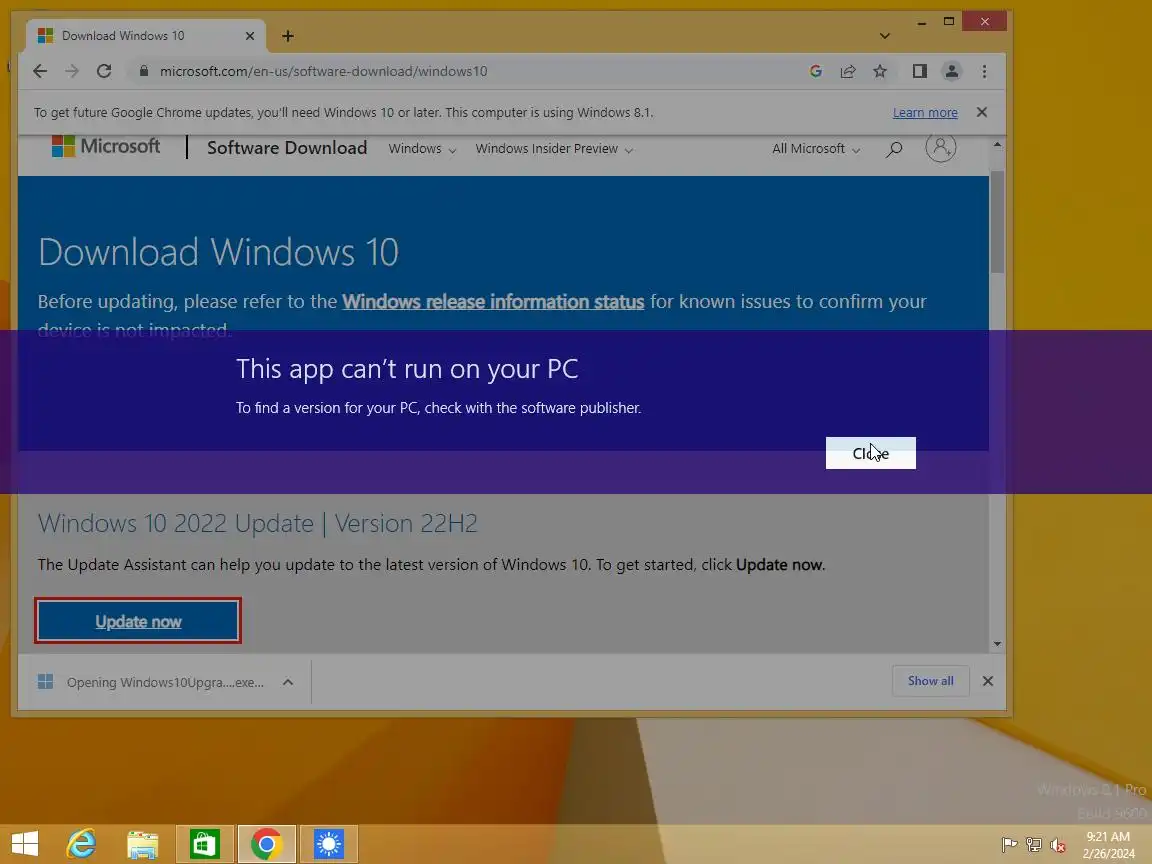Image resolution: width=1152 pixels, height=864 pixels.
Task: Open the Windows Store taskbar icon
Action: coord(204,843)
